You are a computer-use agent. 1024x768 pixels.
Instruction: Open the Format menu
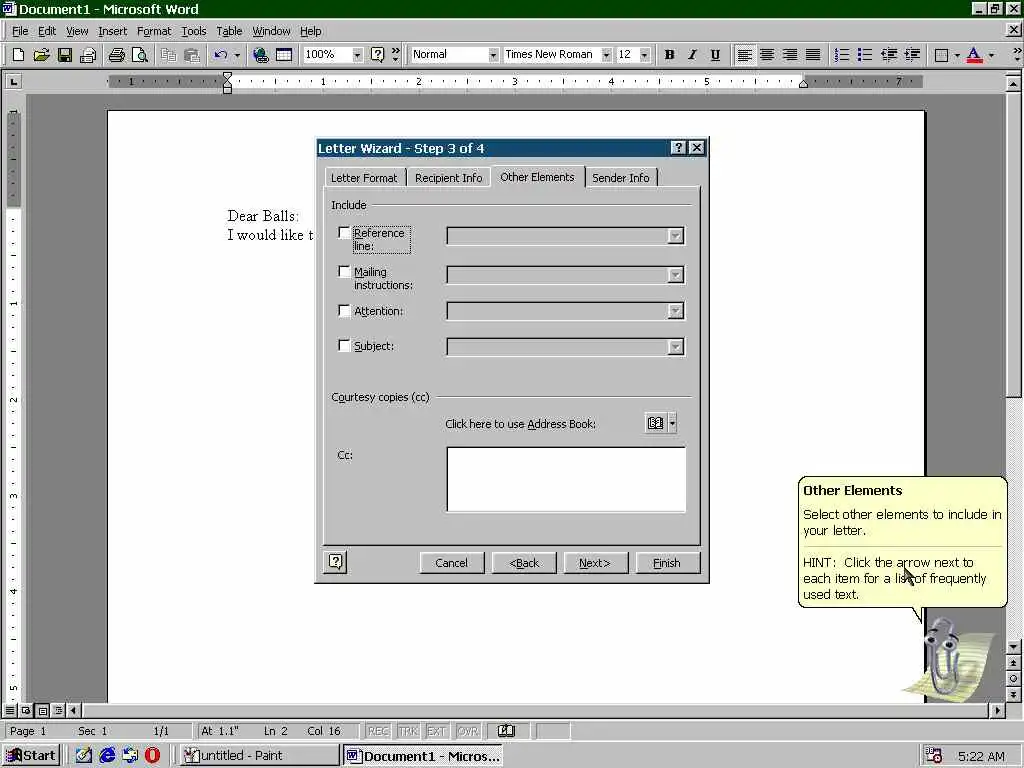point(153,31)
